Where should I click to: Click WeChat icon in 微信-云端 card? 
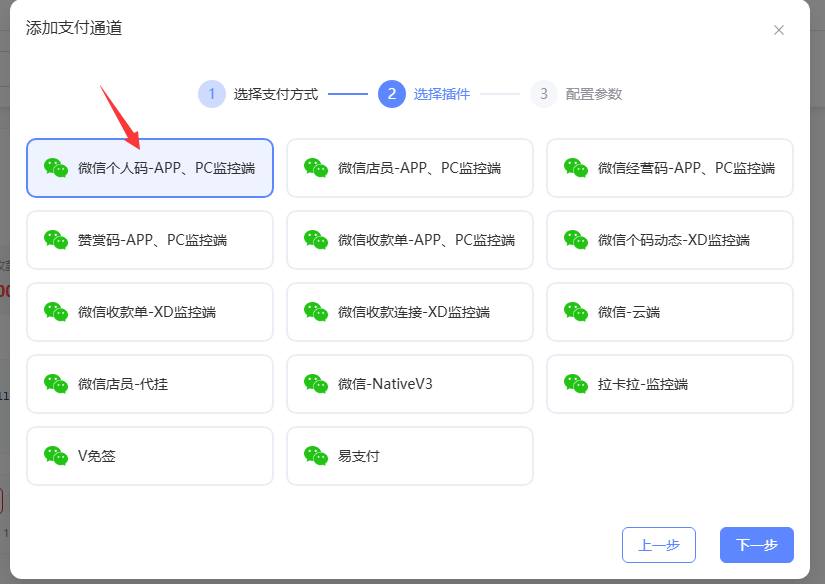[x=576, y=312]
